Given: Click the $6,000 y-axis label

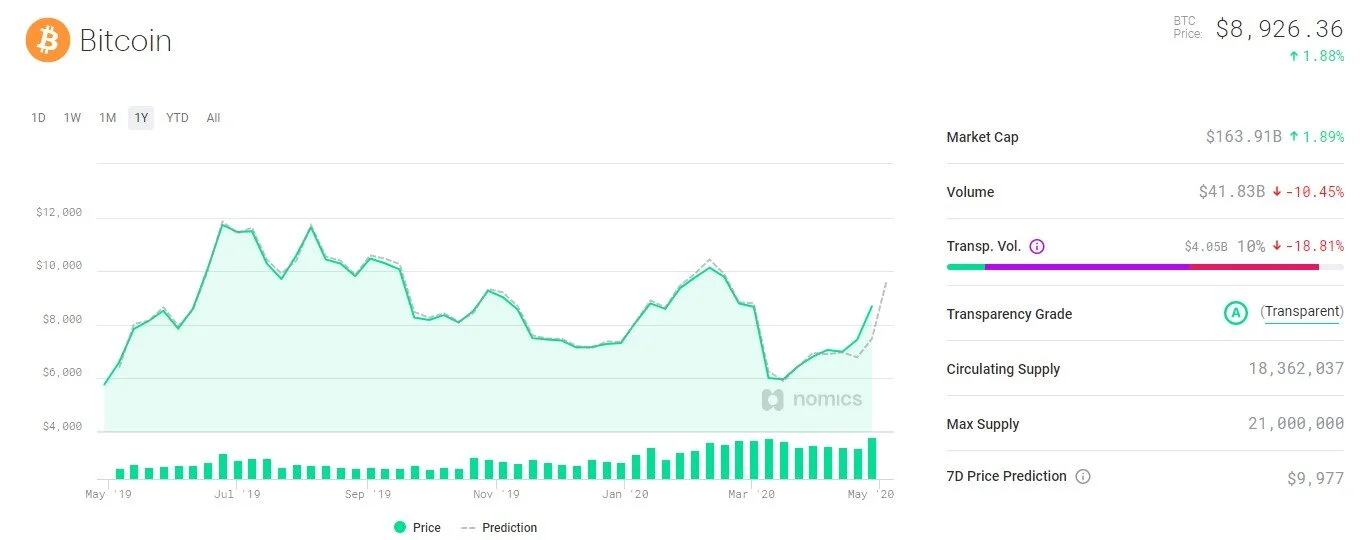Looking at the screenshot, I should pos(62,372).
